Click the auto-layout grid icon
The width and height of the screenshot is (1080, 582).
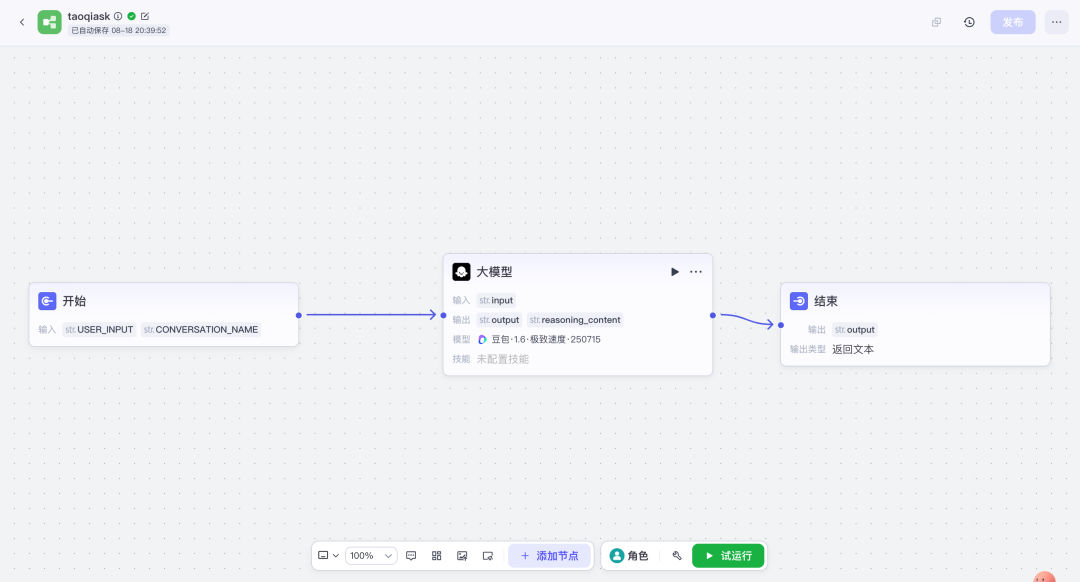coord(437,555)
